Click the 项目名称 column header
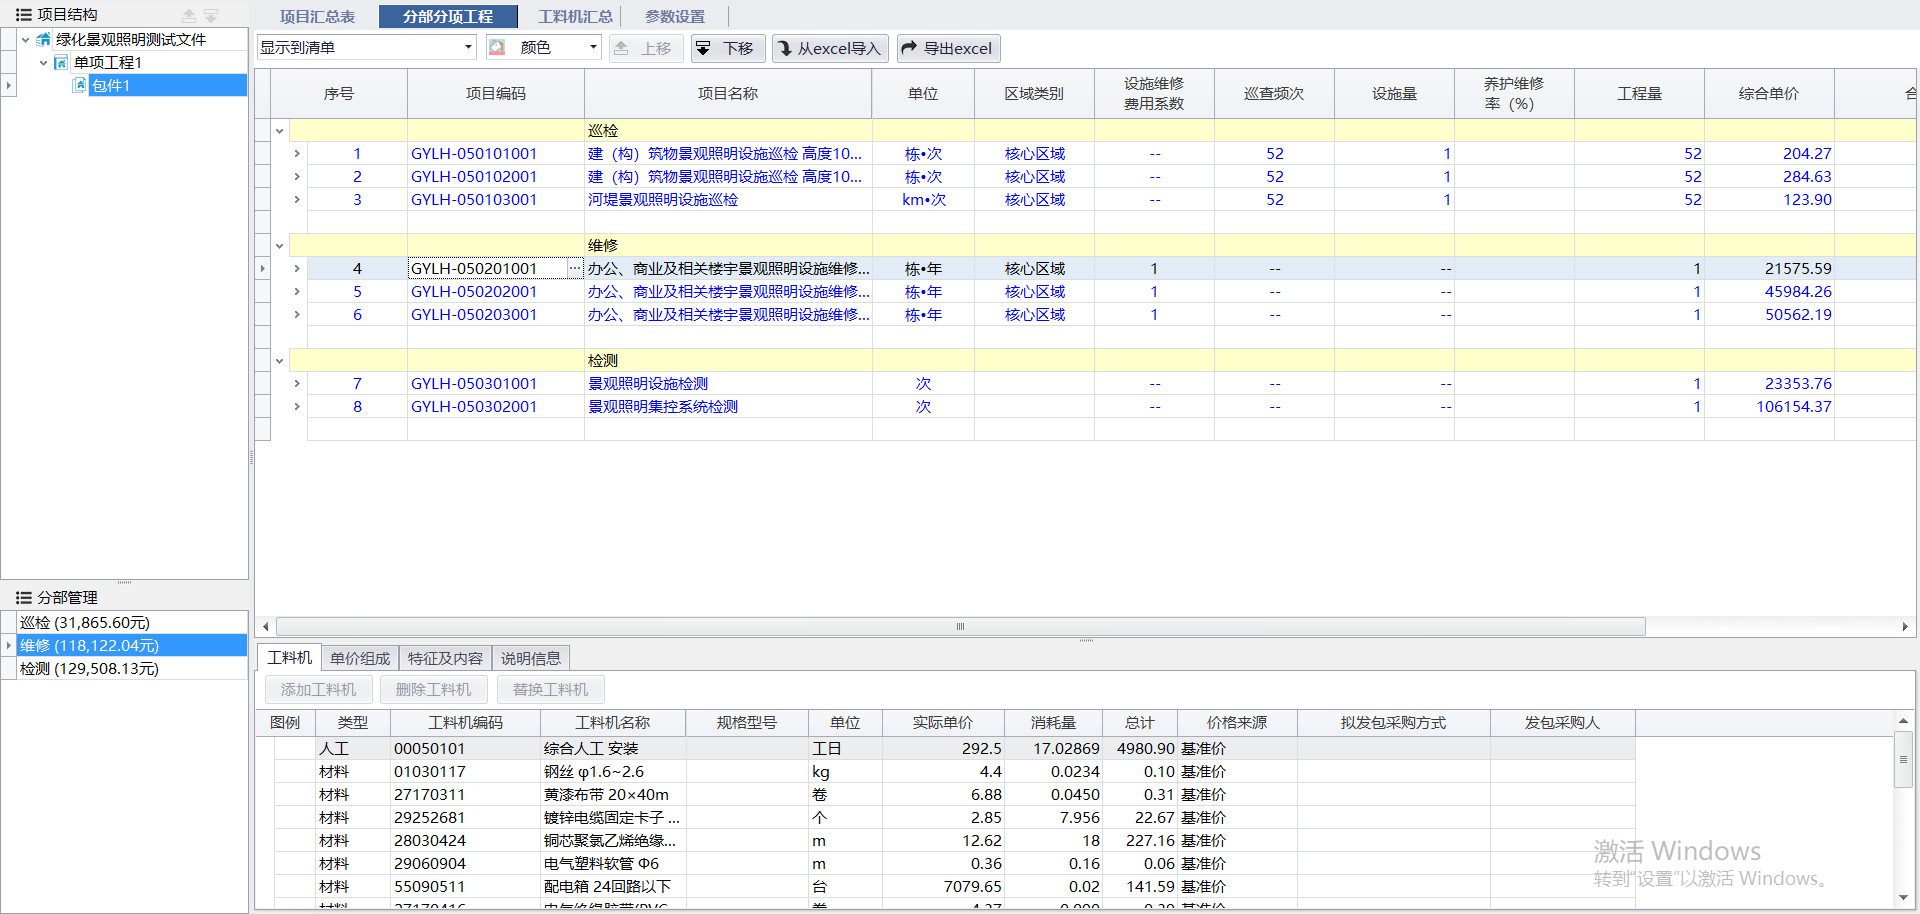 click(728, 94)
